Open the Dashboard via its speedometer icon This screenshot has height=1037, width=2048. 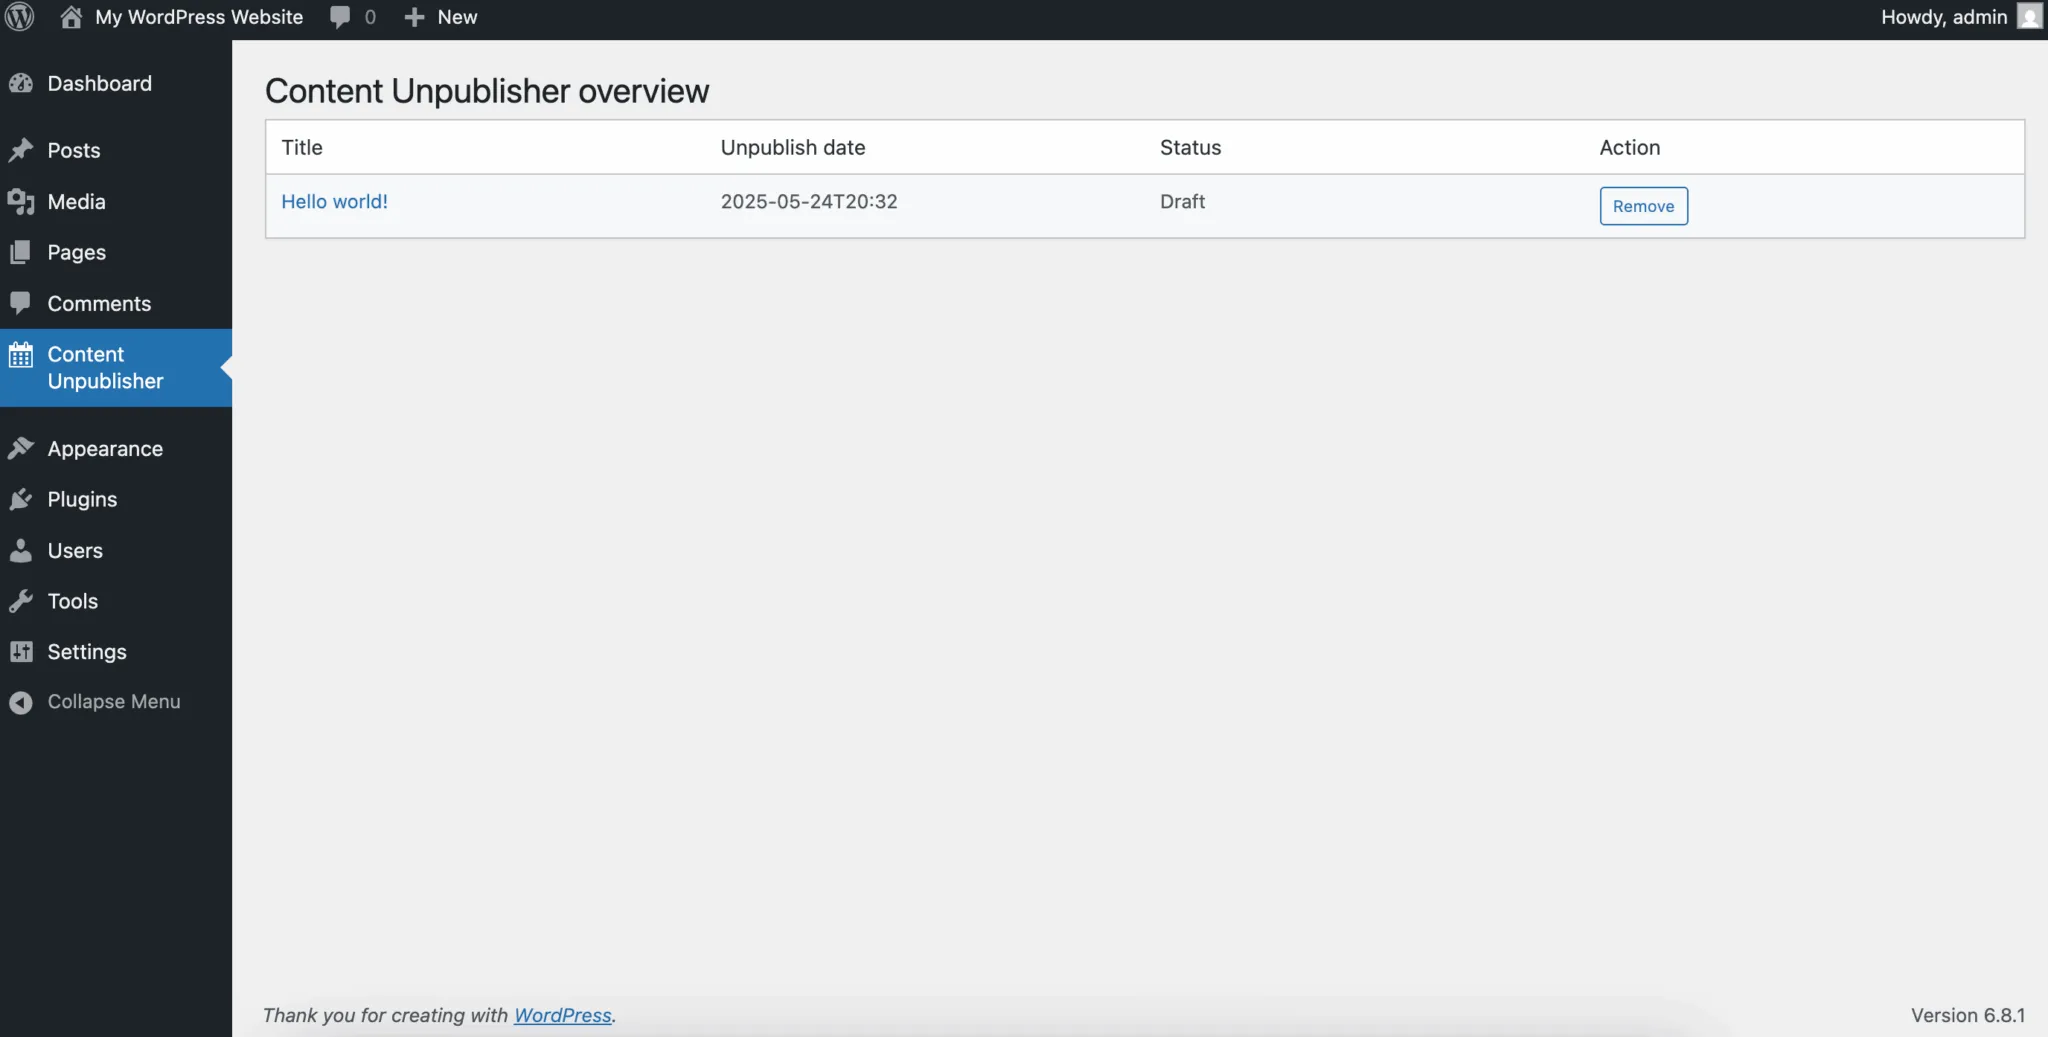click(x=23, y=84)
